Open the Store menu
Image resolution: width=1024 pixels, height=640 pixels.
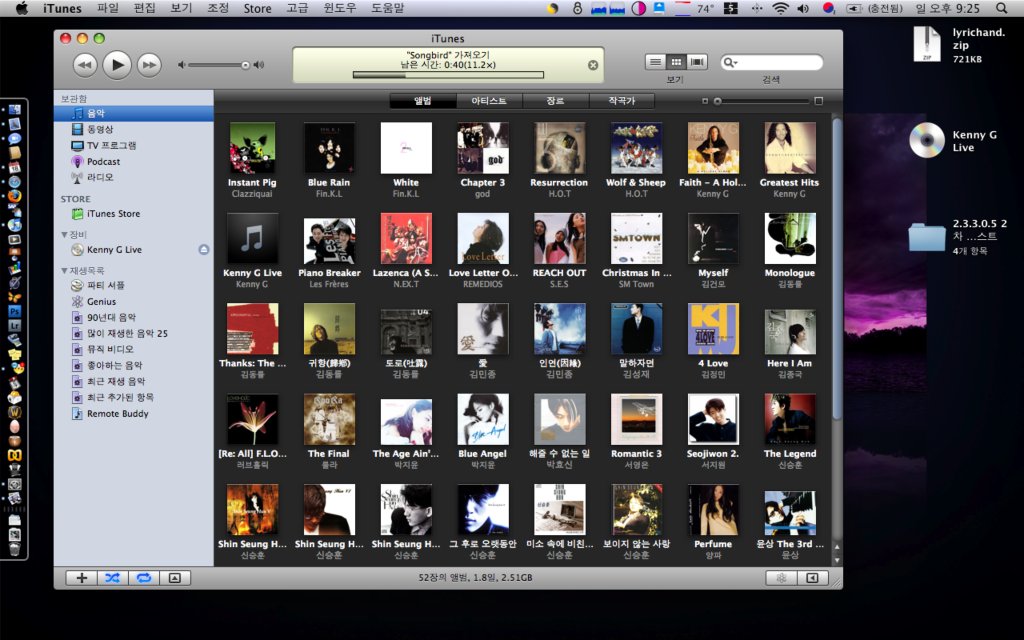click(257, 8)
